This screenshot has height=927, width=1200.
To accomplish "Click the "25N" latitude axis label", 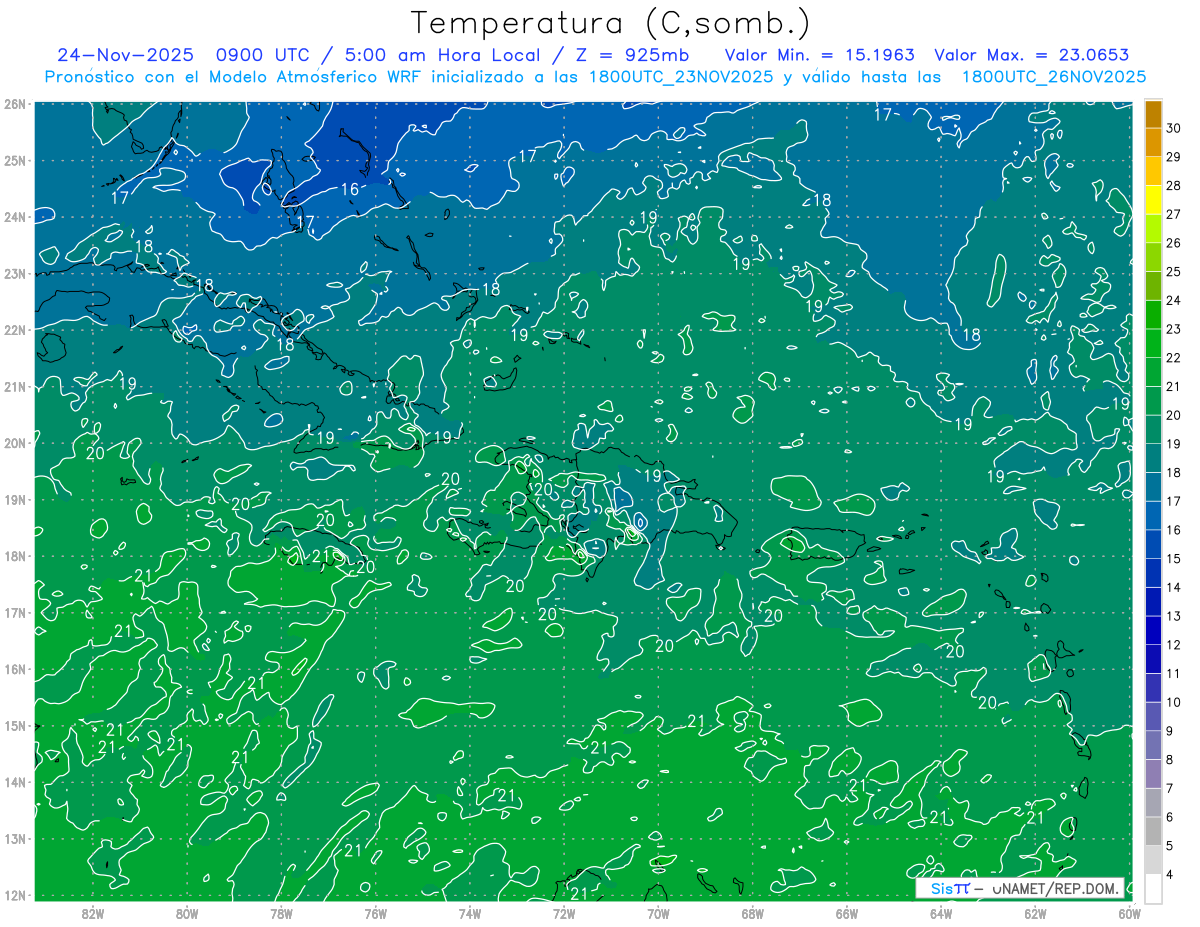I will [x=14, y=160].
